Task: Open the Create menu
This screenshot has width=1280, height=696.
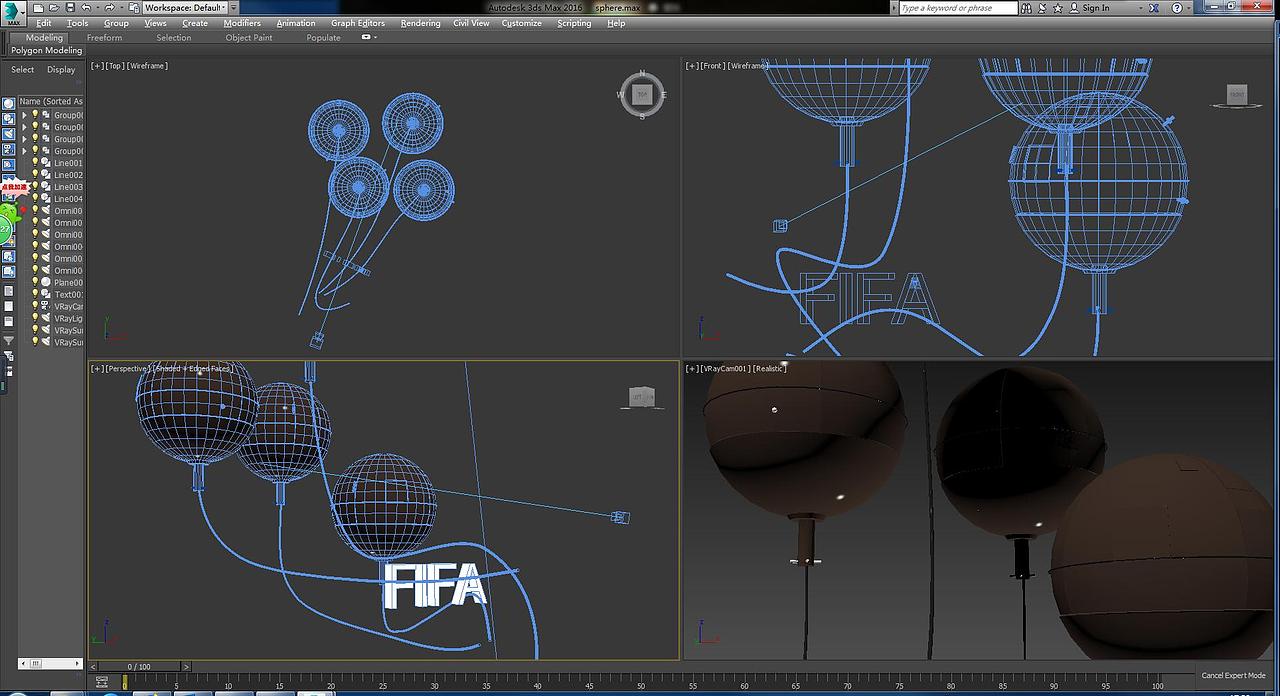Action: (x=195, y=23)
